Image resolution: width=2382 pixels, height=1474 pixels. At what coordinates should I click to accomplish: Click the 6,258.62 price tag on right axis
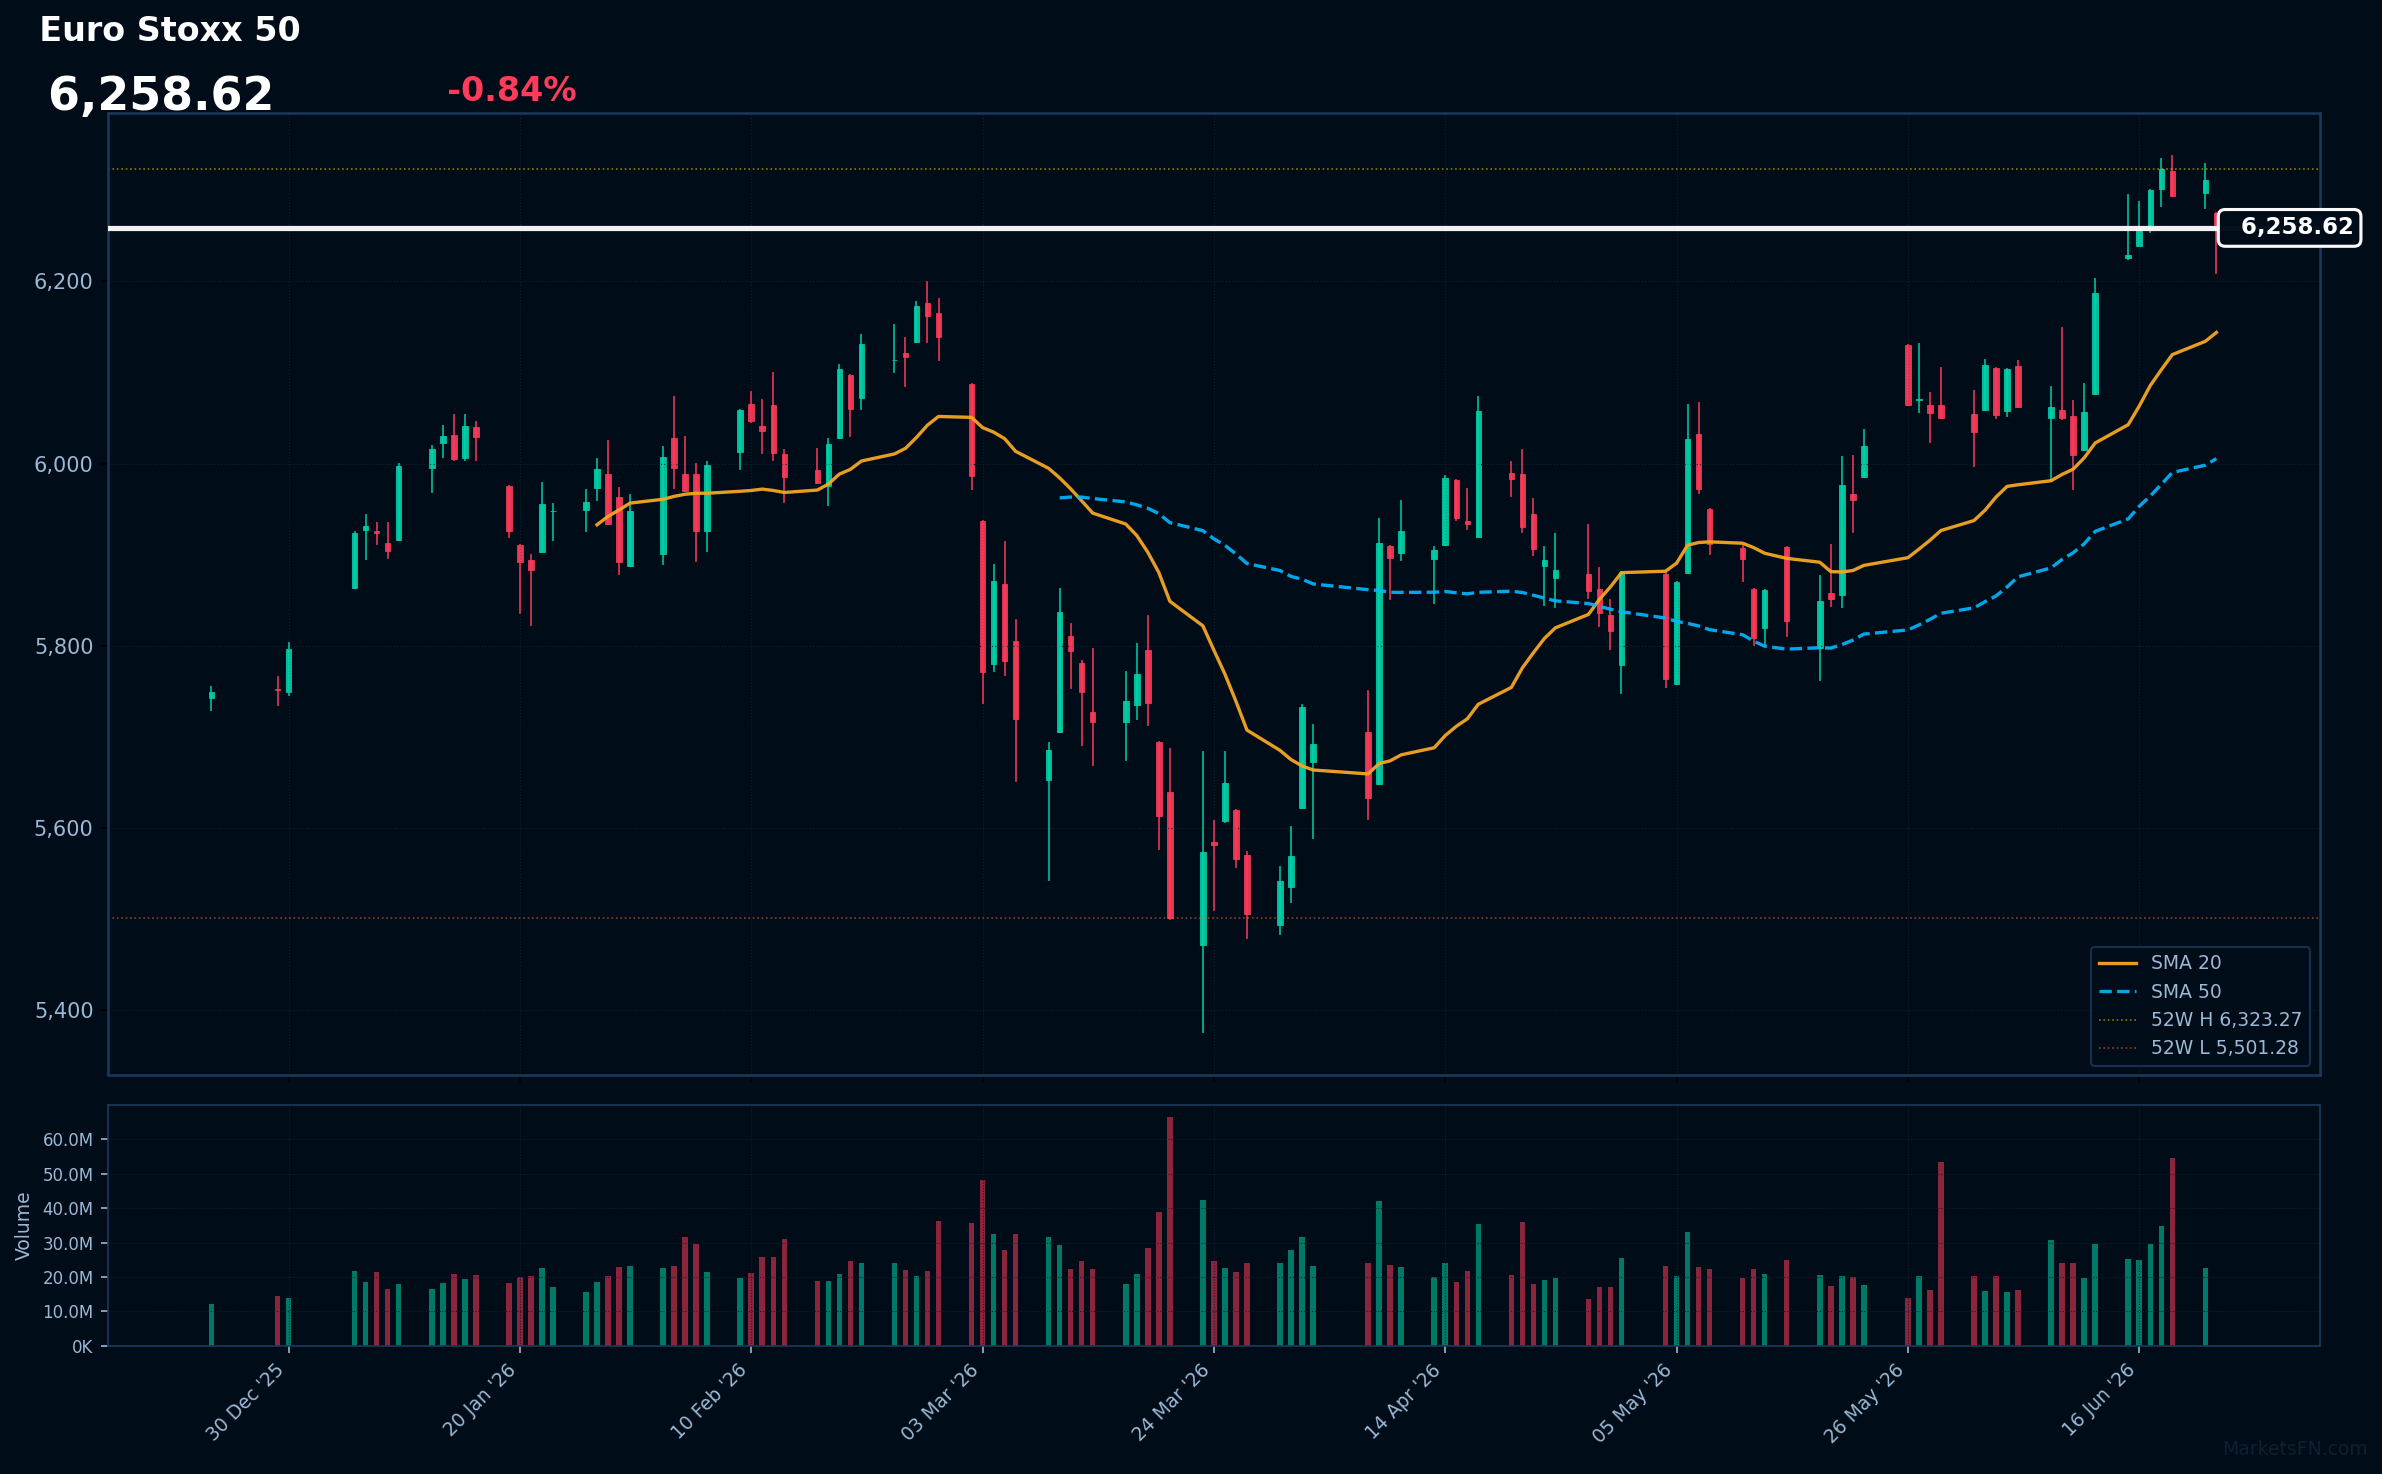2289,227
